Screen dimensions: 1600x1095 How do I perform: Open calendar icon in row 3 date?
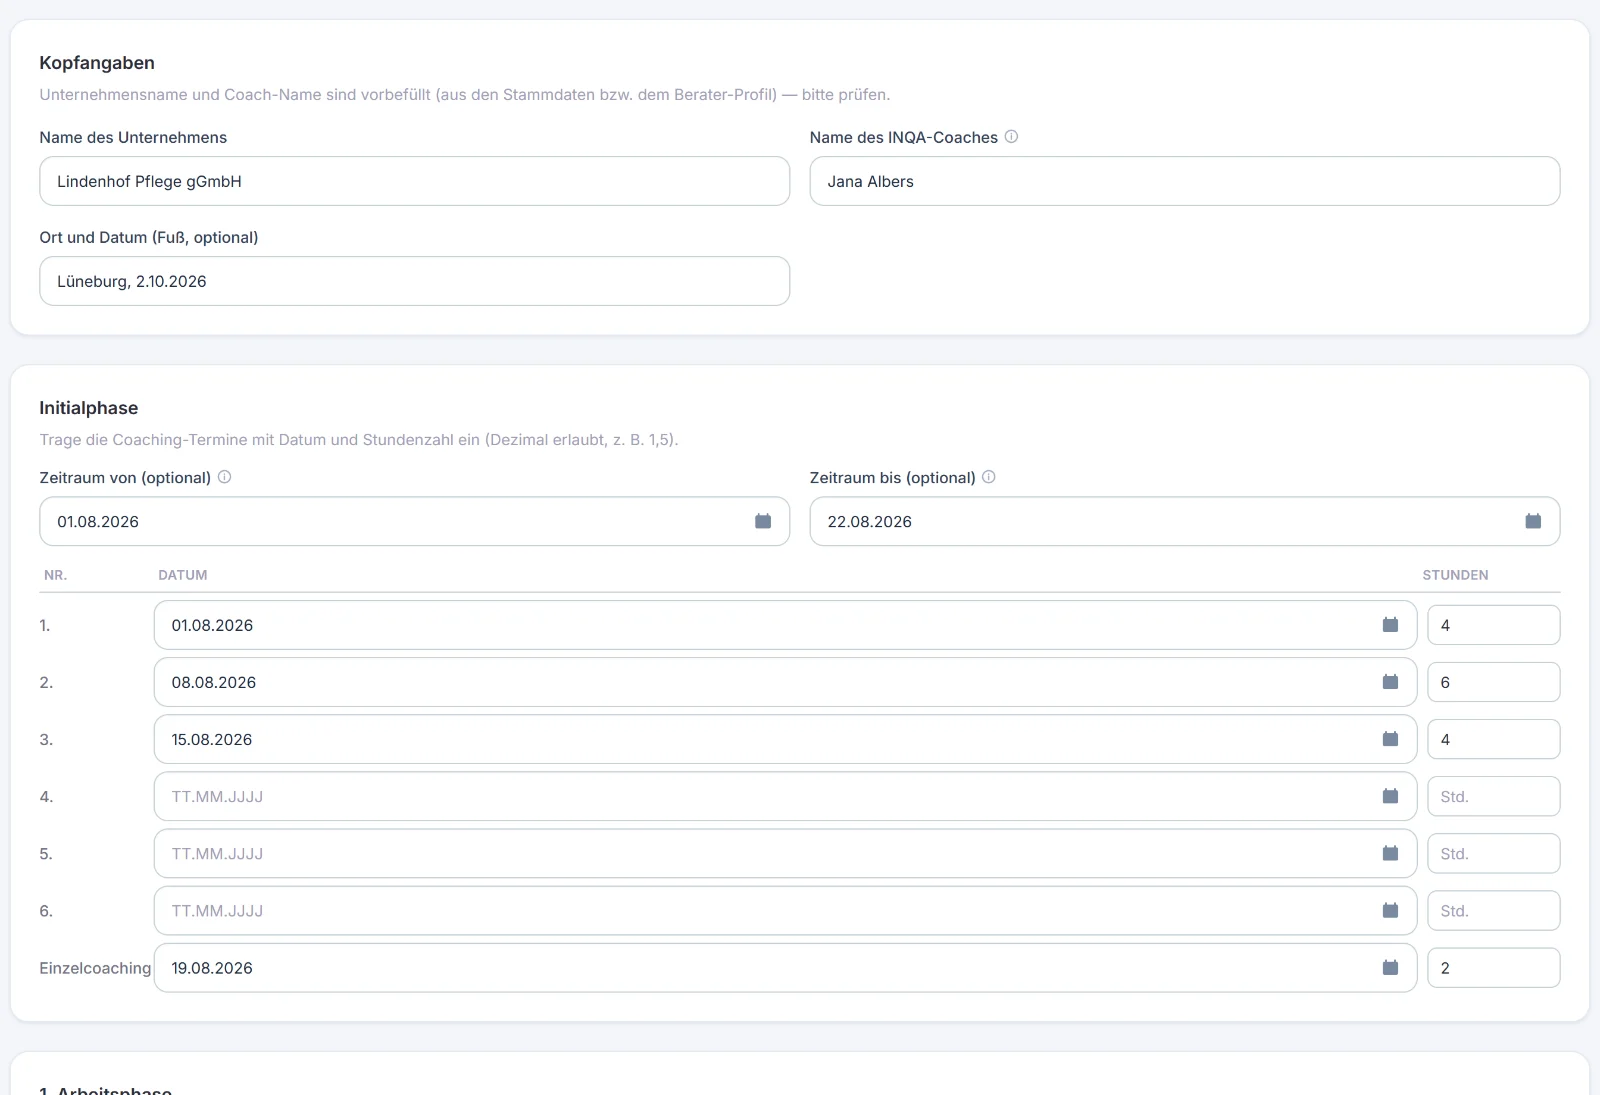pyautogui.click(x=1390, y=739)
